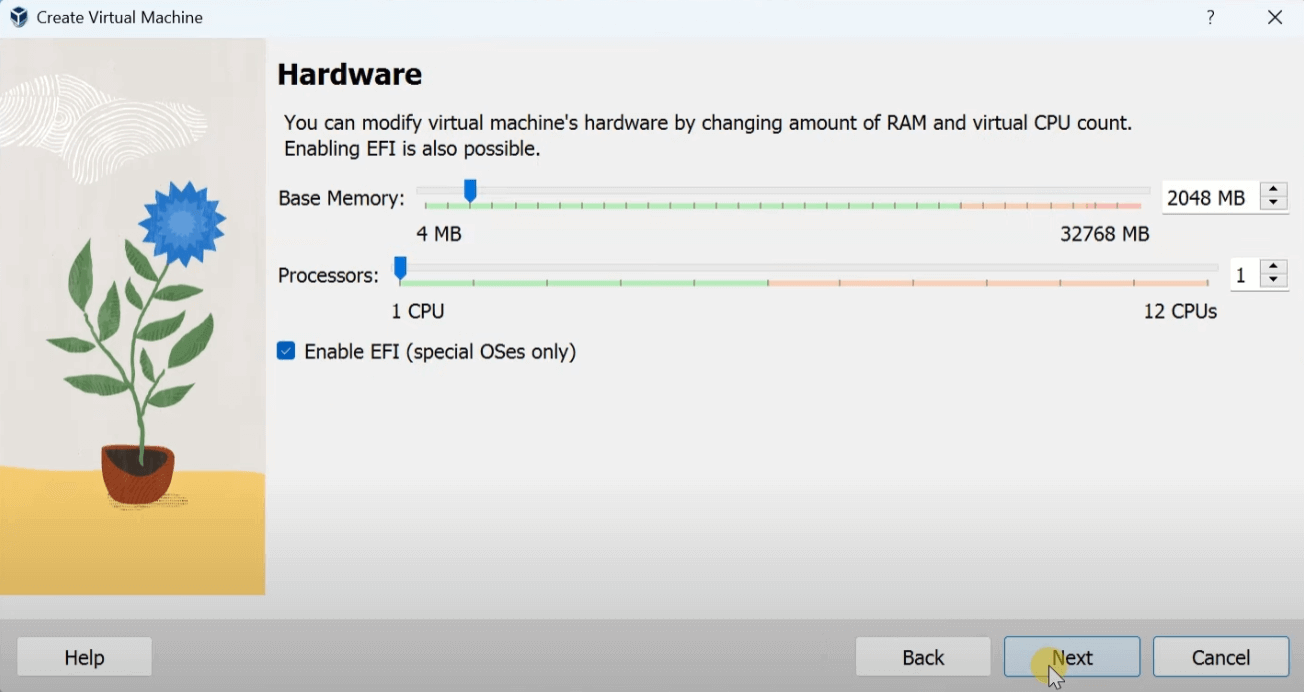Click the red zone of the Base Memory track
Image resolution: width=1304 pixels, height=692 pixels.
(1050, 205)
